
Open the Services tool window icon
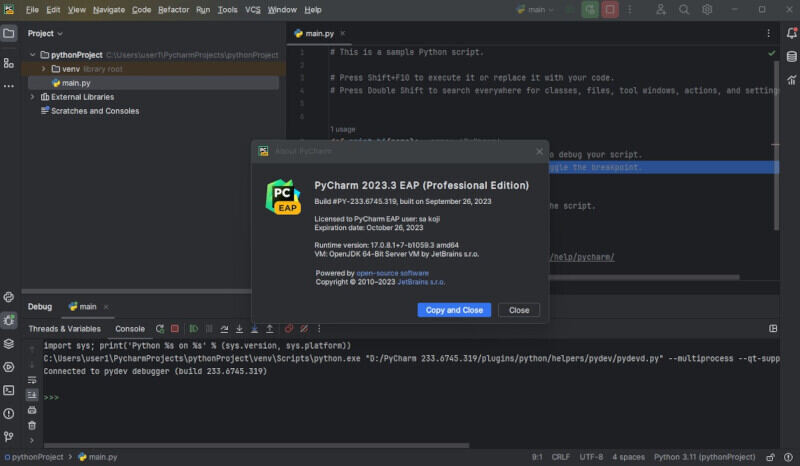point(9,367)
